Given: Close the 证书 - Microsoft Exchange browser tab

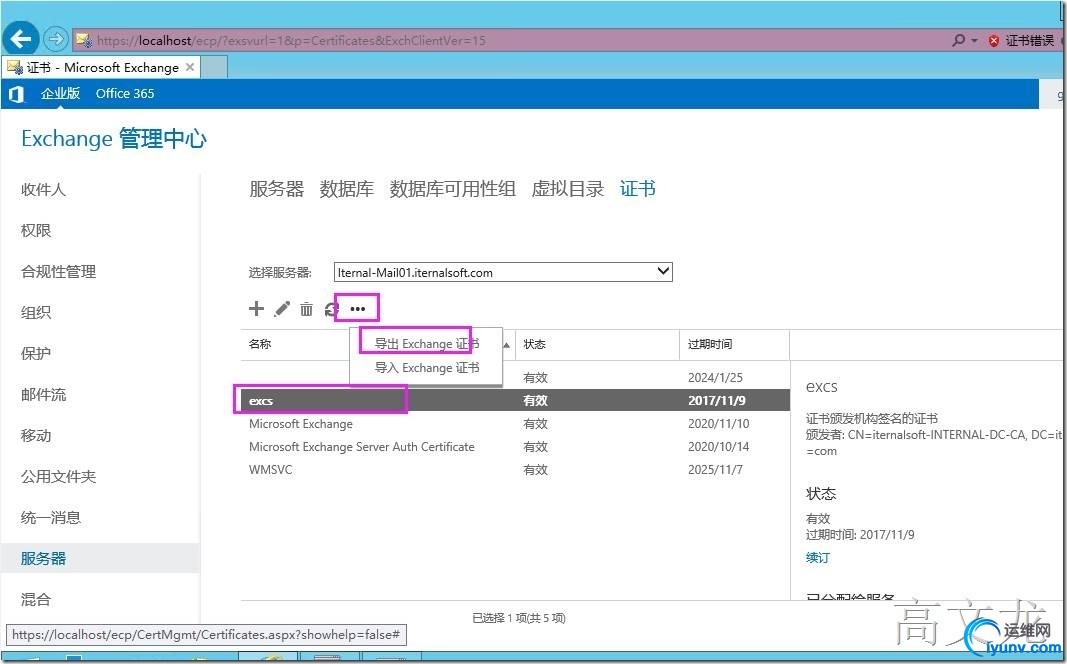Looking at the screenshot, I should pyautogui.click(x=190, y=67).
